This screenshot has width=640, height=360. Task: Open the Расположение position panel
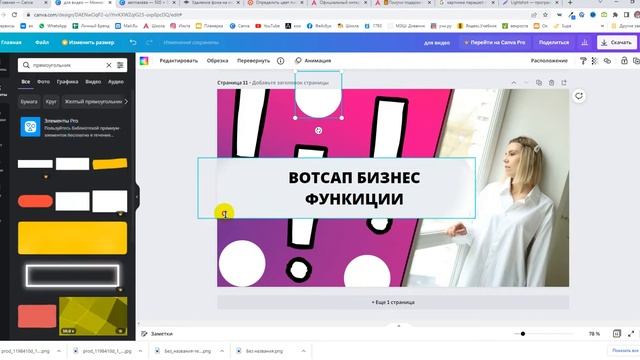[549, 61]
